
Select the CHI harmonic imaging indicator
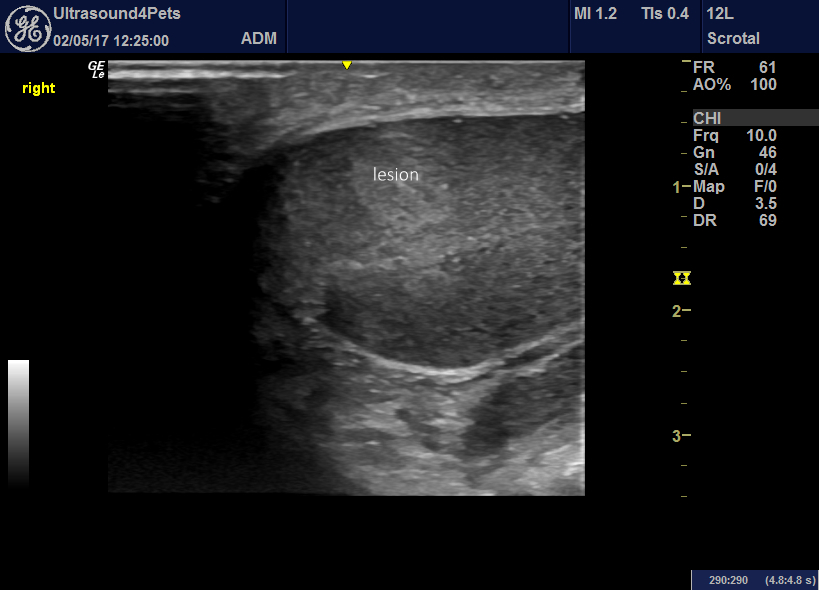pyautogui.click(x=707, y=117)
